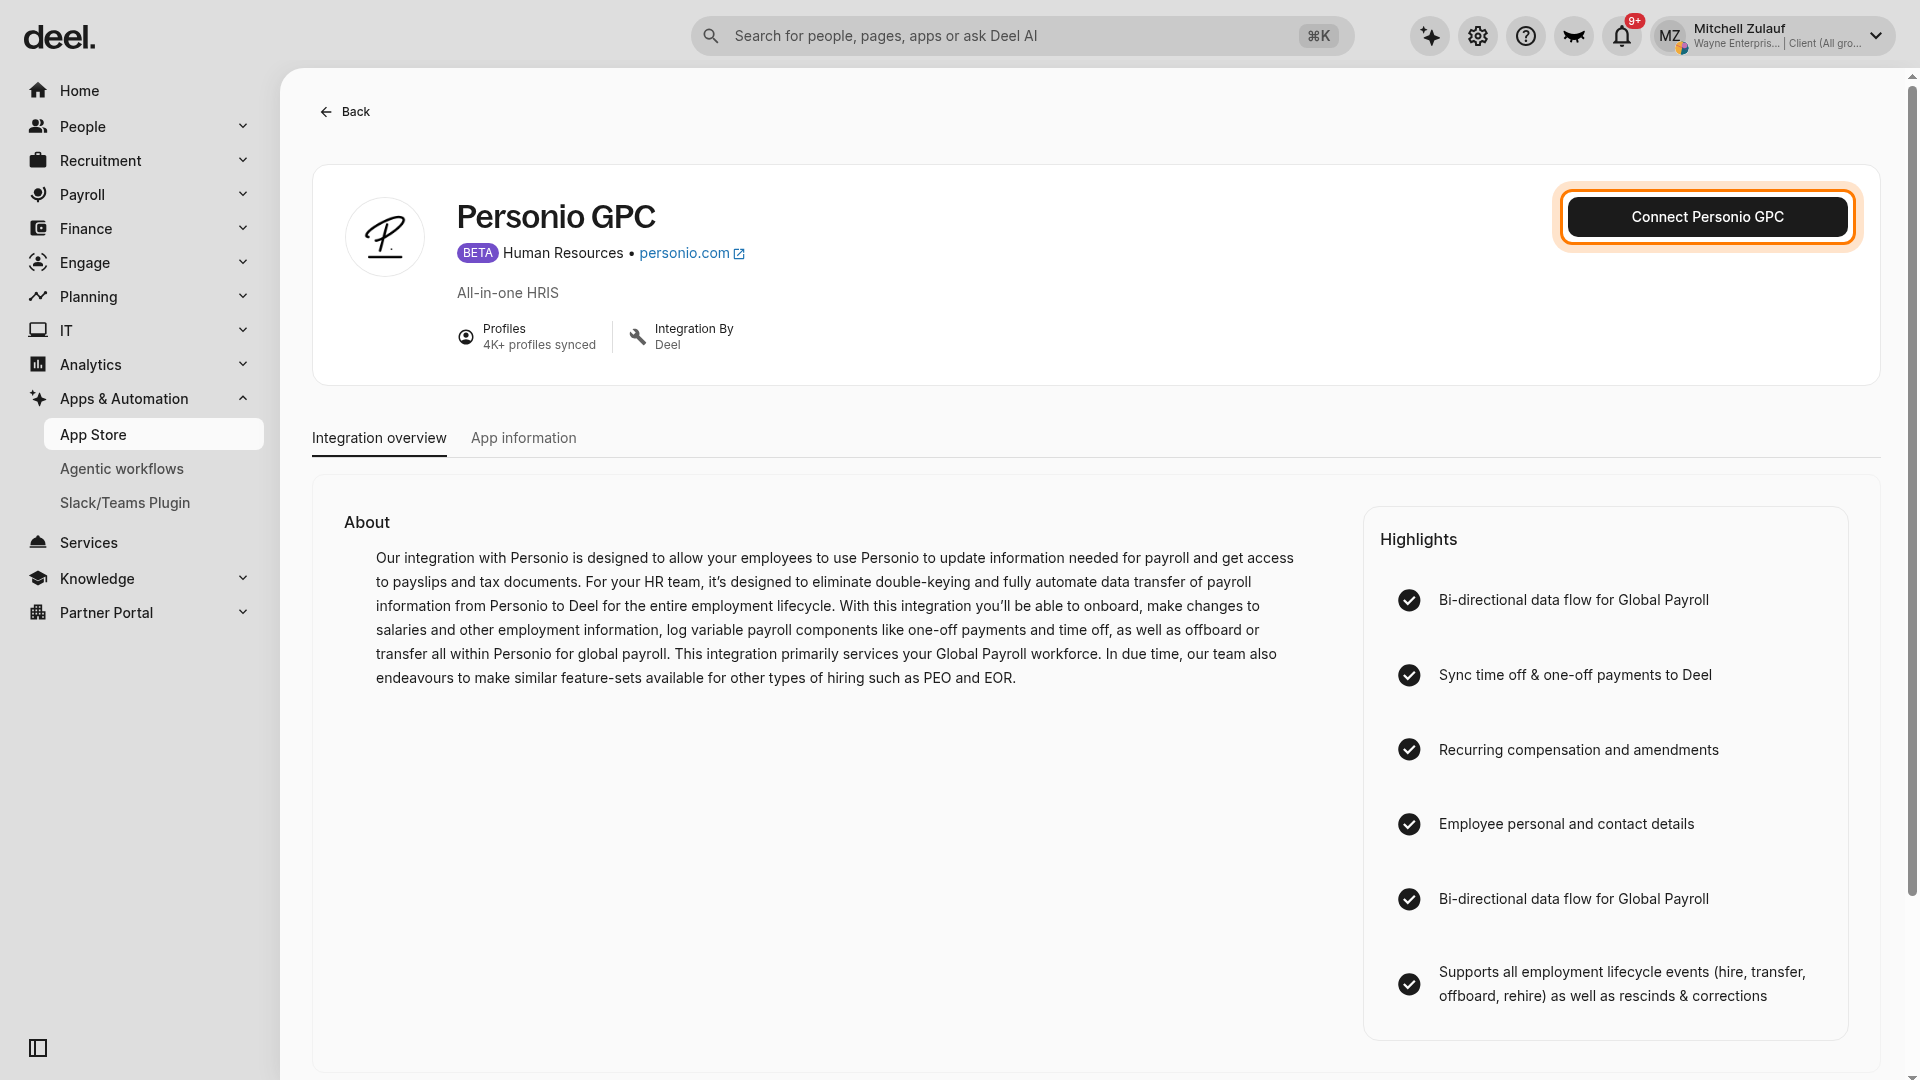Expand the Payroll menu chevron
The image size is (1920, 1080).
coord(243,194)
